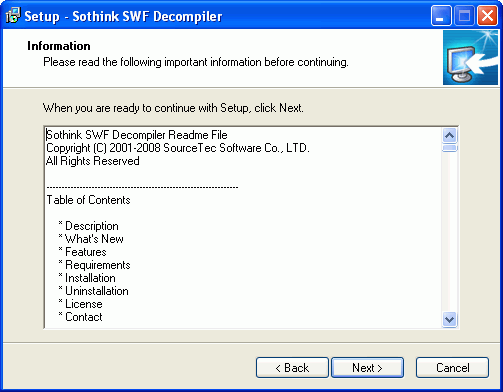Click the 'Setup - Sothink SWF Decompiler' title text

(x=123, y=16)
